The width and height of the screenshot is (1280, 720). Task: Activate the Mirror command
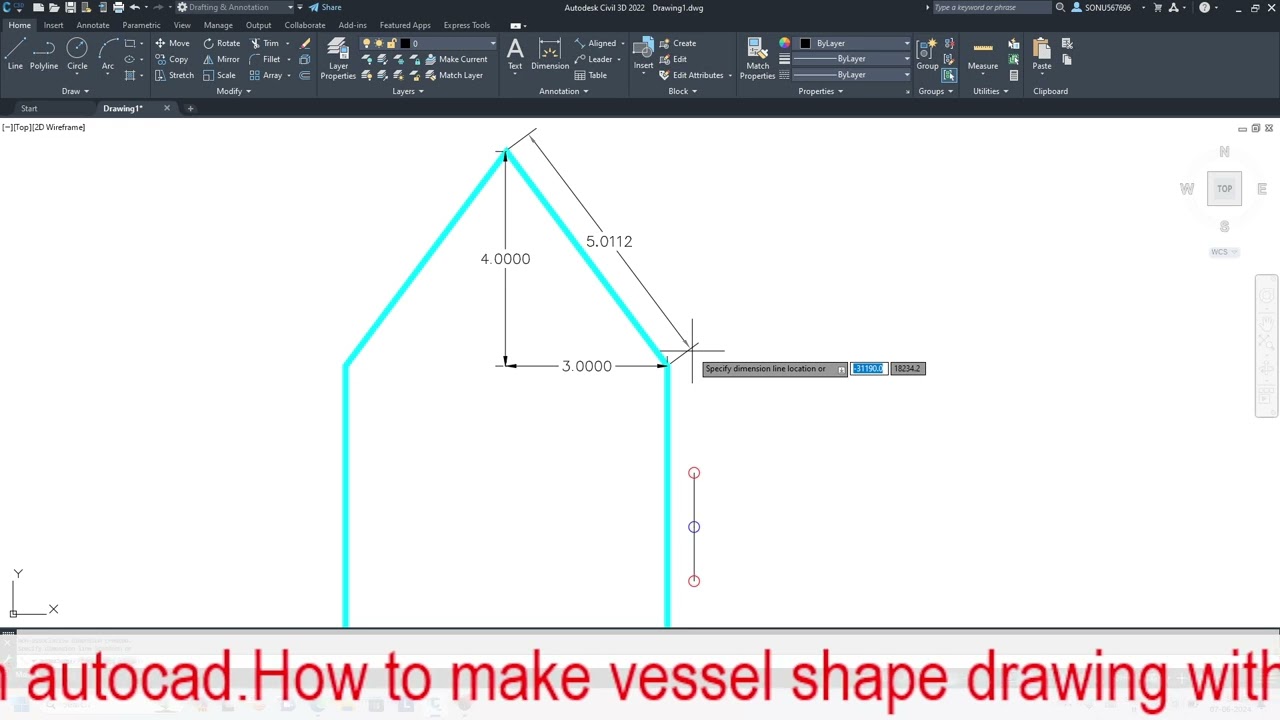(x=221, y=59)
